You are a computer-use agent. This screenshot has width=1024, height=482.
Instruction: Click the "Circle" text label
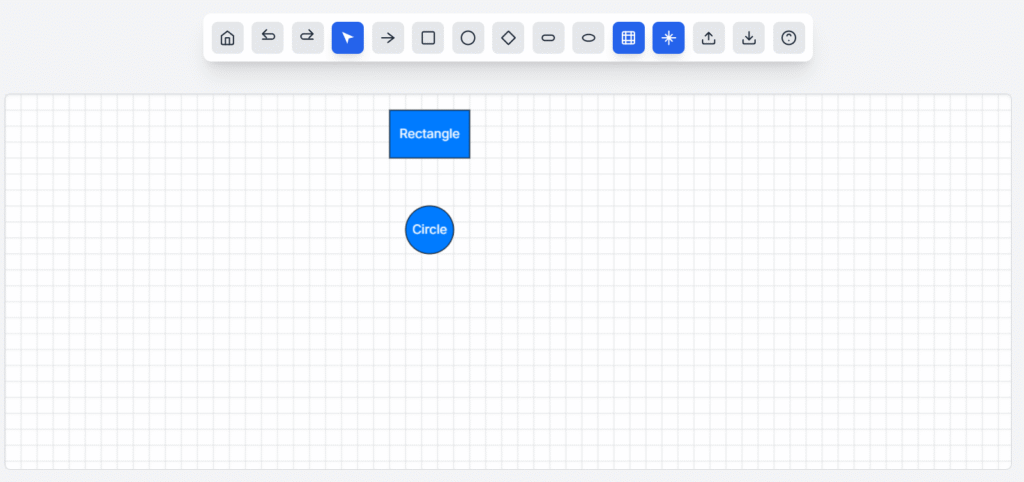pyautogui.click(x=429, y=230)
